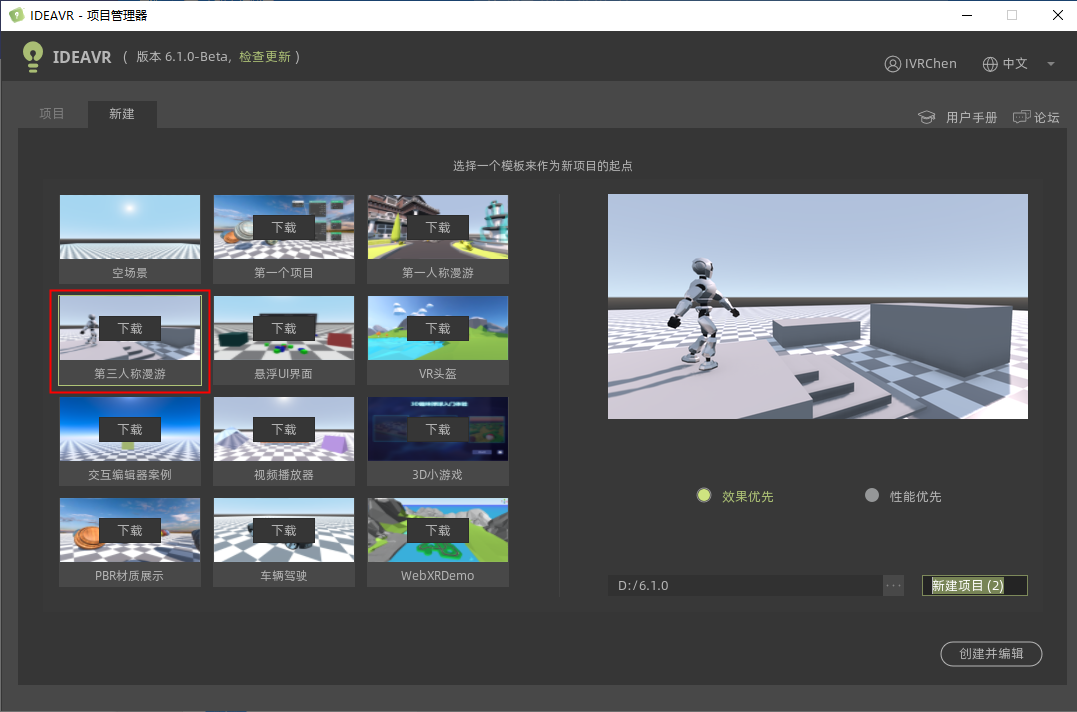Select the WebXRDemo template label

tap(438, 575)
